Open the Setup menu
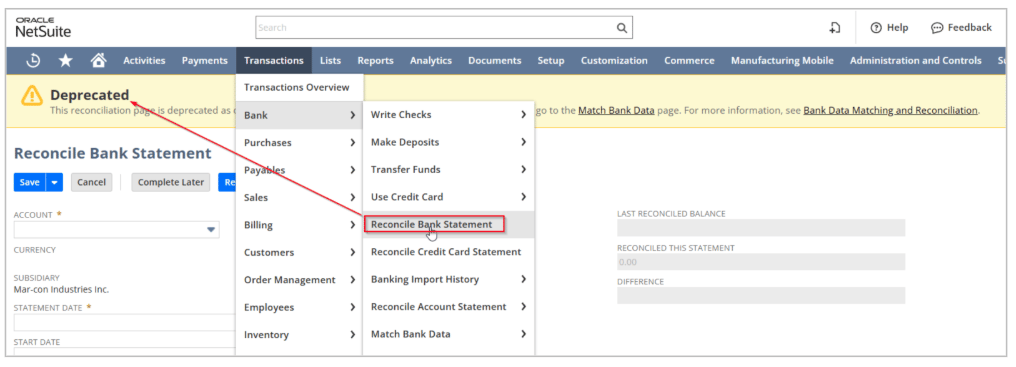 551,60
